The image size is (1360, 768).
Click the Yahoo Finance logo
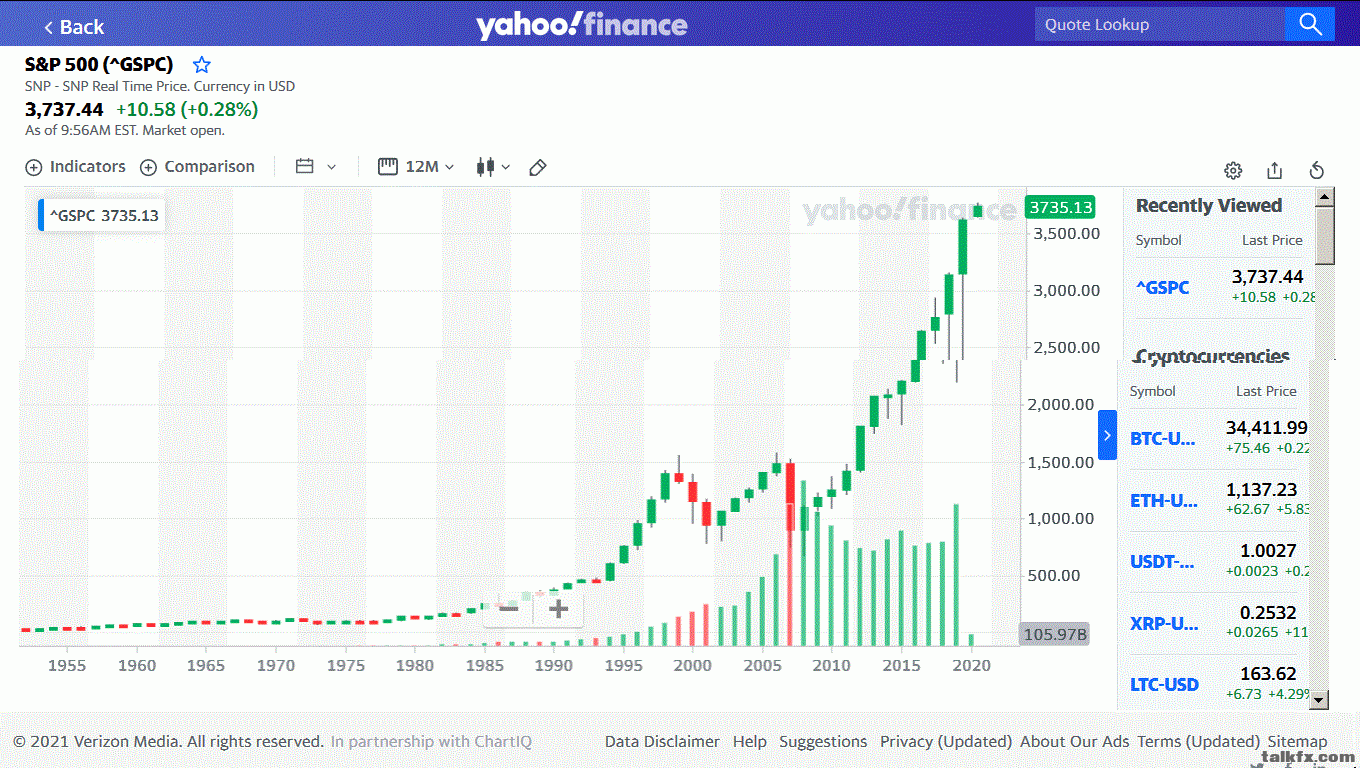[x=581, y=25]
